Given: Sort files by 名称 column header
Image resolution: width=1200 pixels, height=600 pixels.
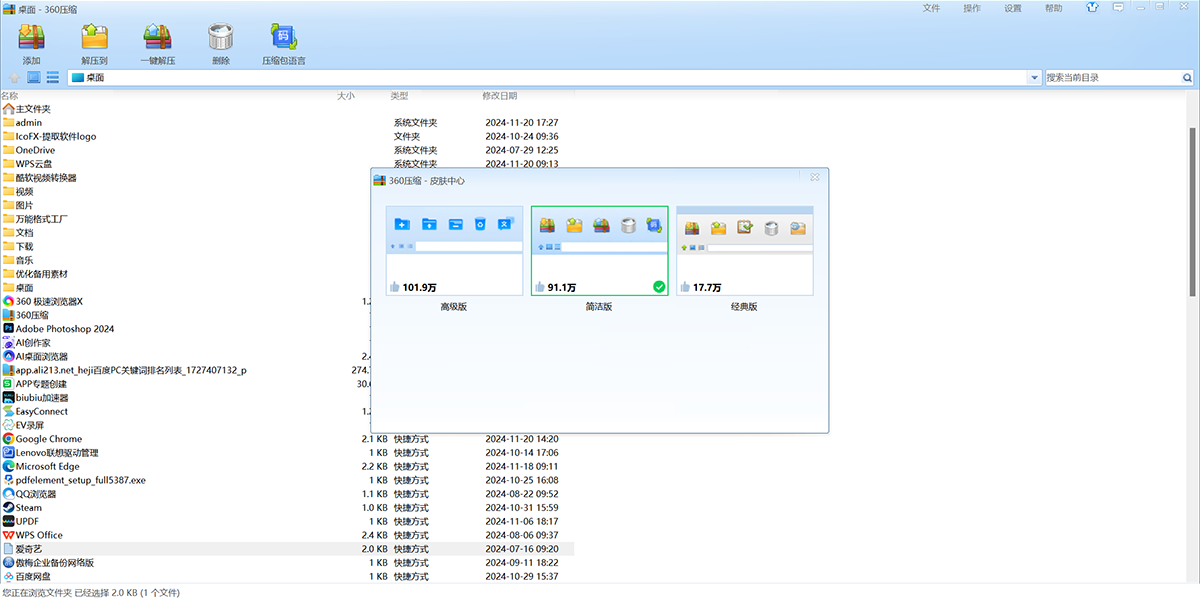Looking at the screenshot, I should [x=10, y=96].
